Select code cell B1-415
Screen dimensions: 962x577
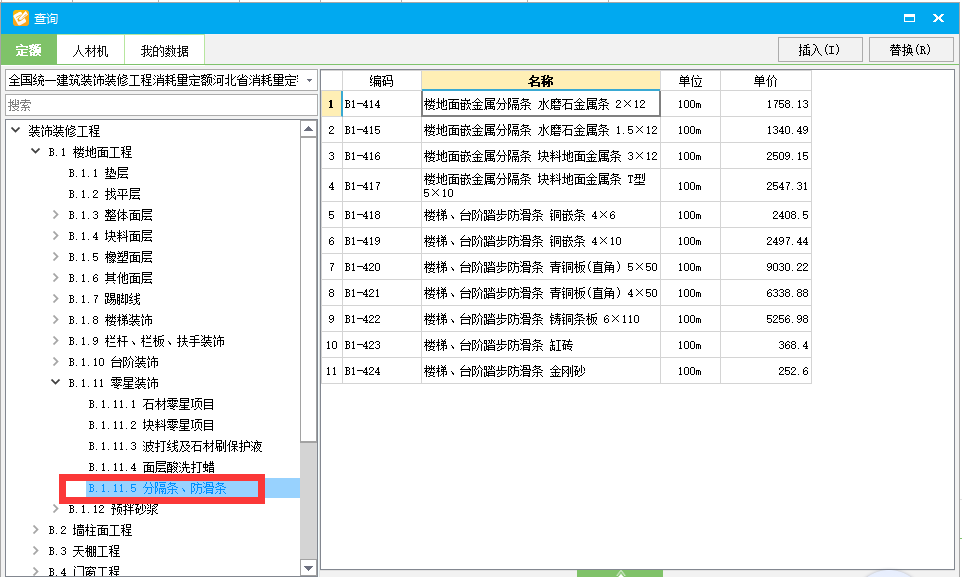pos(382,130)
